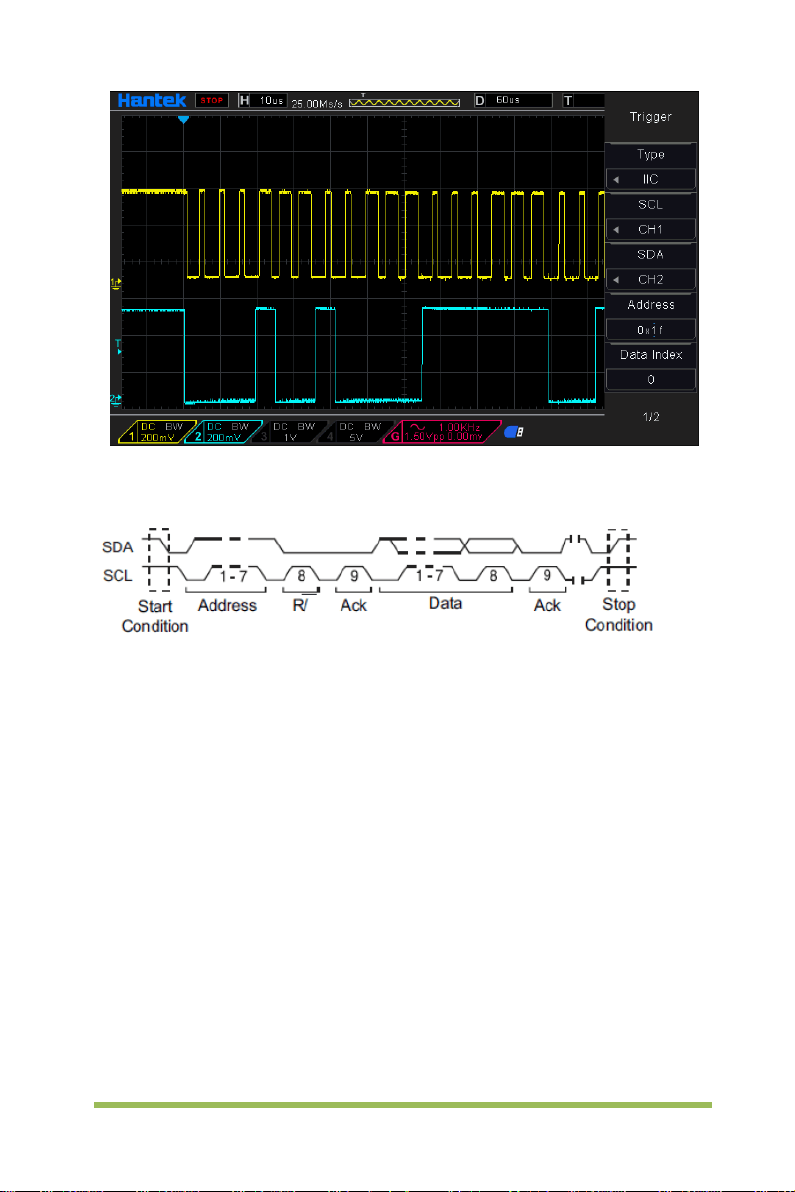Click the D delay icon

coord(480,100)
